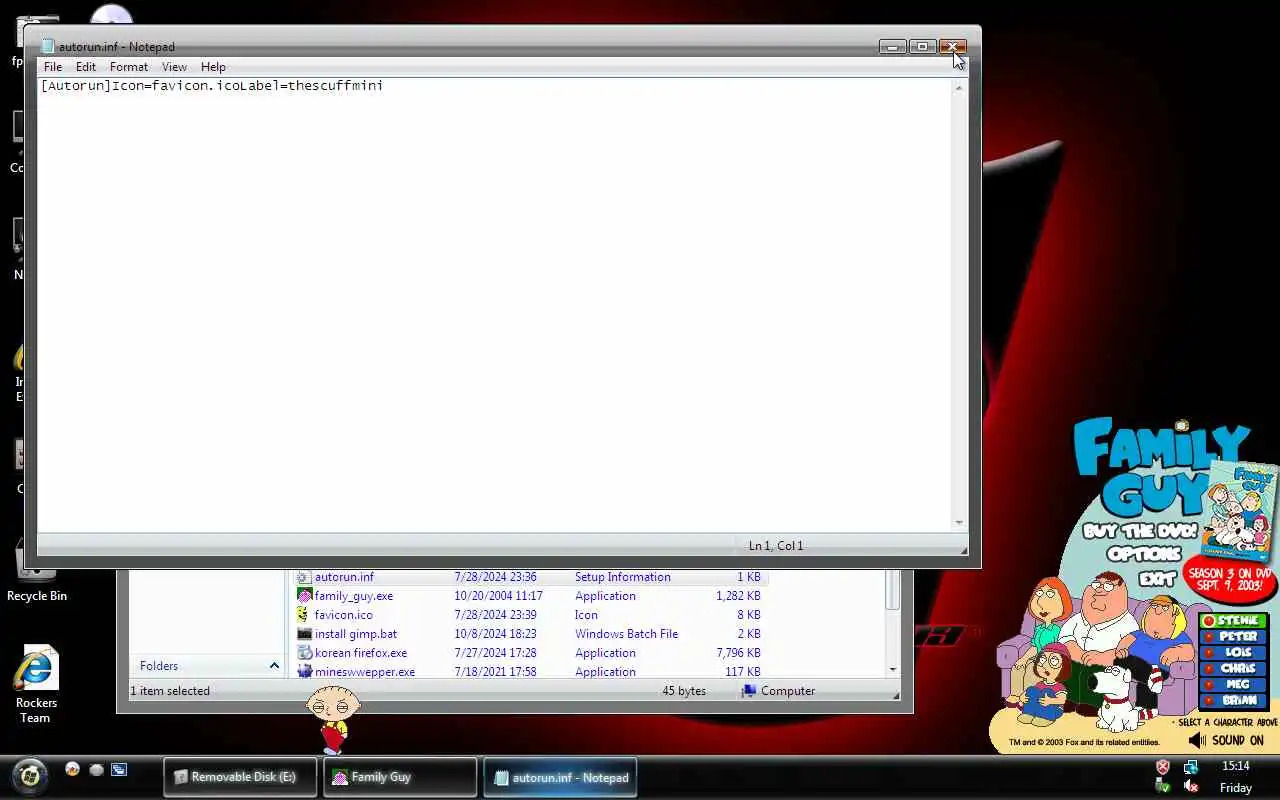Select favicon.ico icon in Explorer list
The width and height of the screenshot is (1280, 800).
(x=304, y=615)
